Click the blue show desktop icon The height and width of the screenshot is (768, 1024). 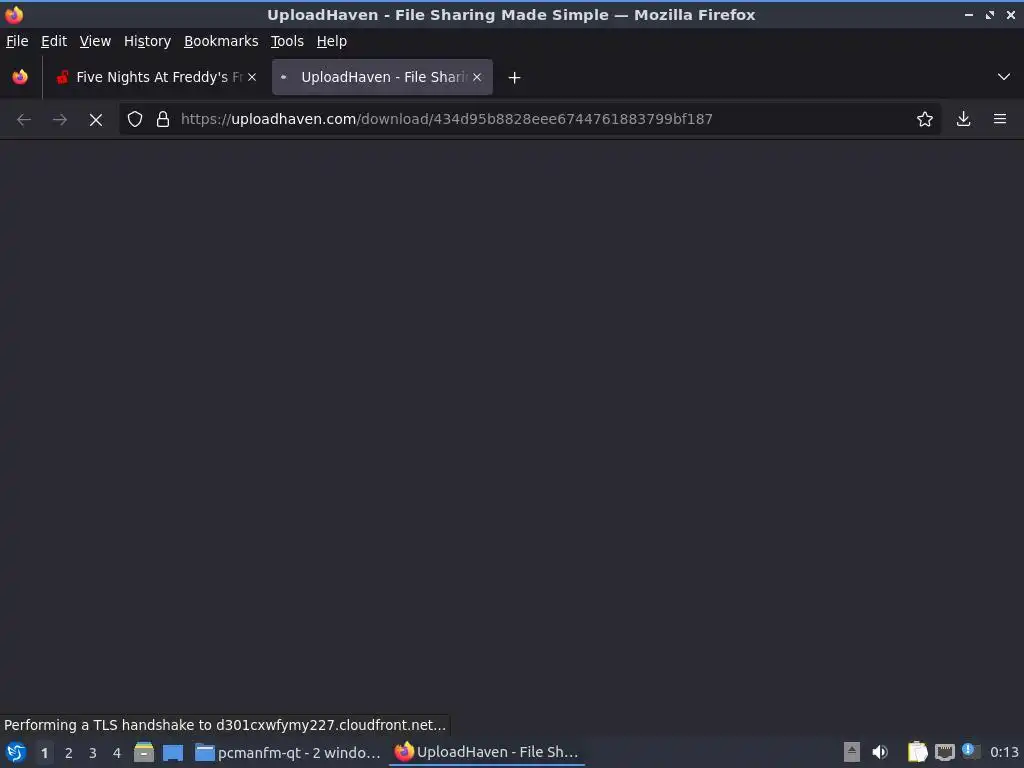coord(173,752)
